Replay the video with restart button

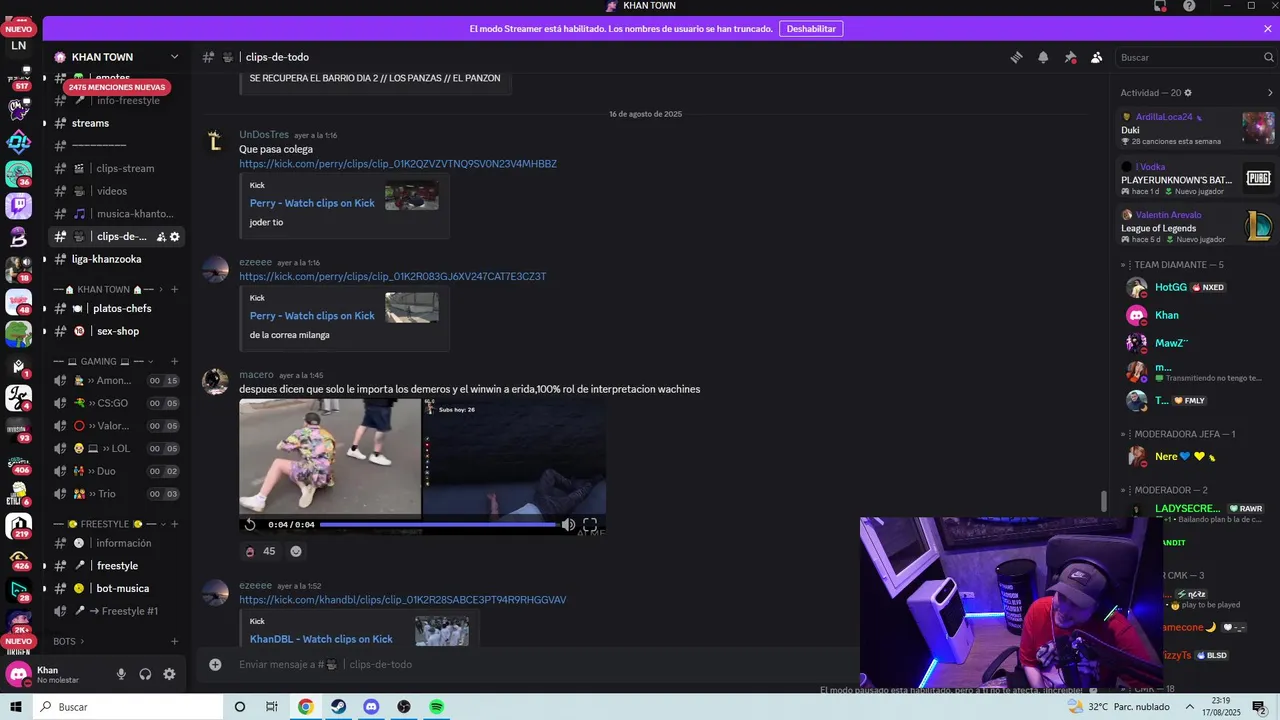250,524
